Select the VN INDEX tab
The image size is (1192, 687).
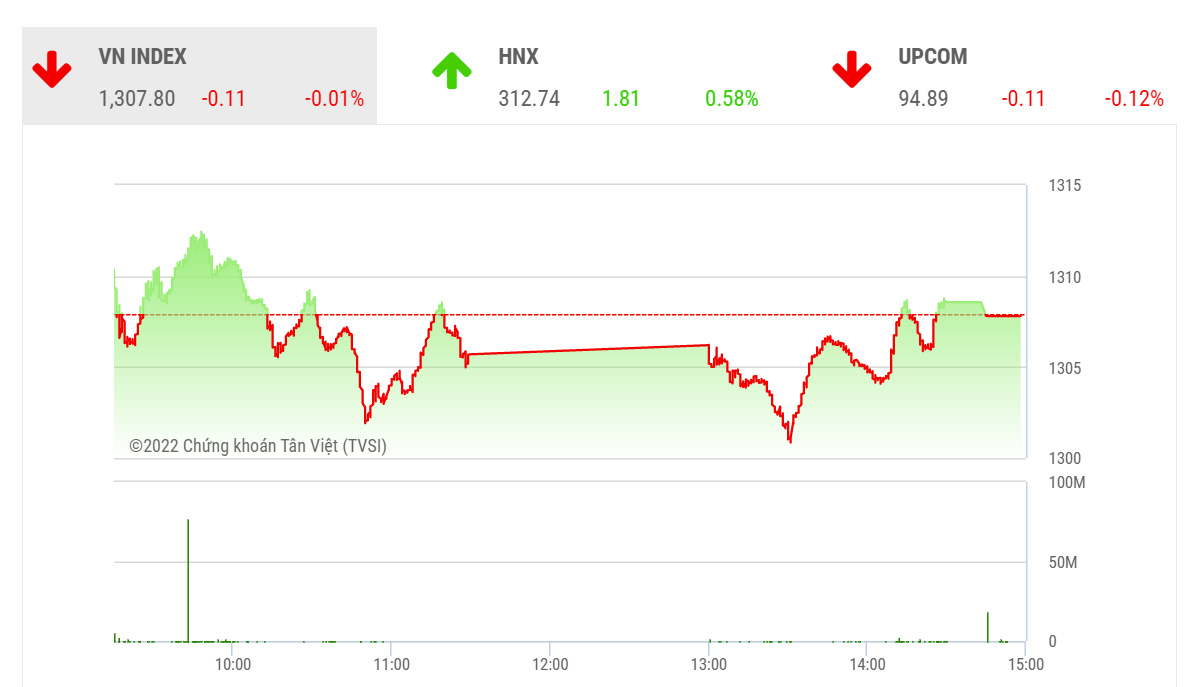199,75
